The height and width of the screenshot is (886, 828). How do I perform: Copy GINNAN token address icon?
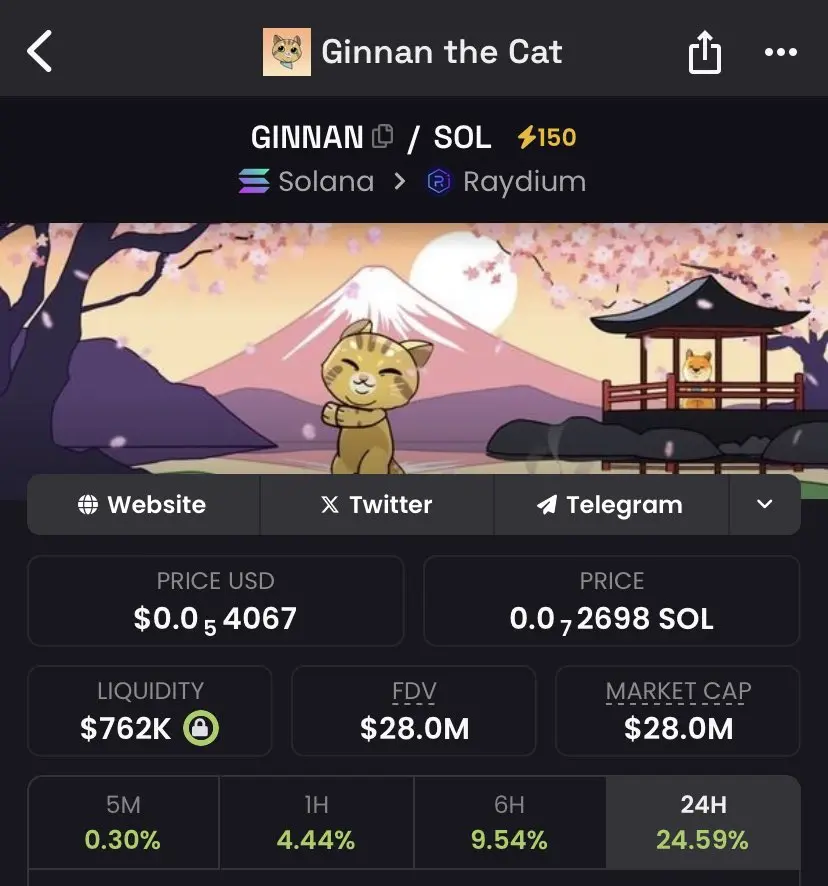pyautogui.click(x=383, y=136)
